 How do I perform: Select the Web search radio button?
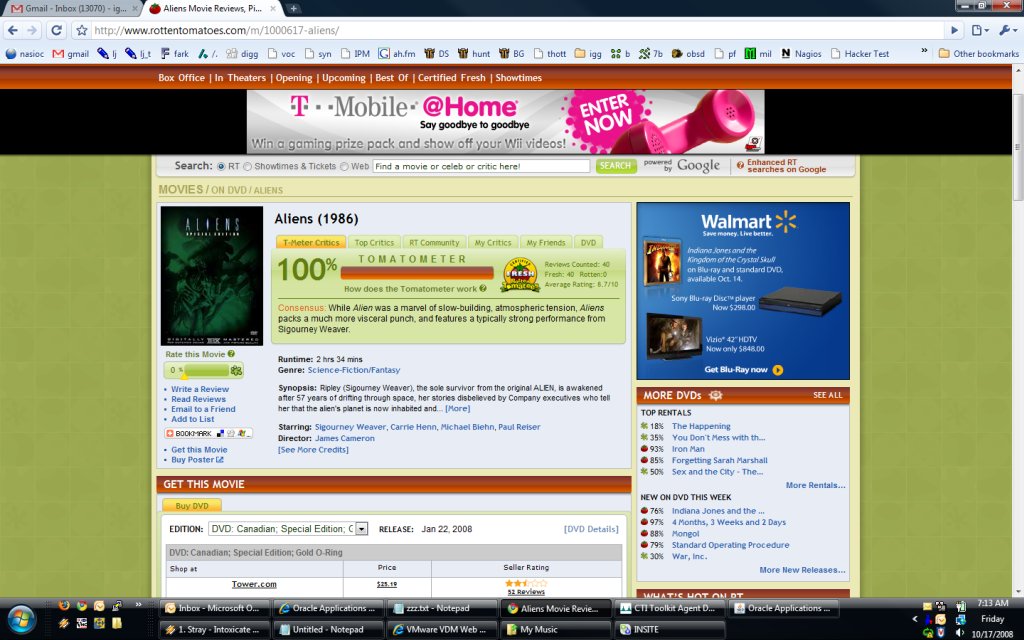pyautogui.click(x=344, y=167)
